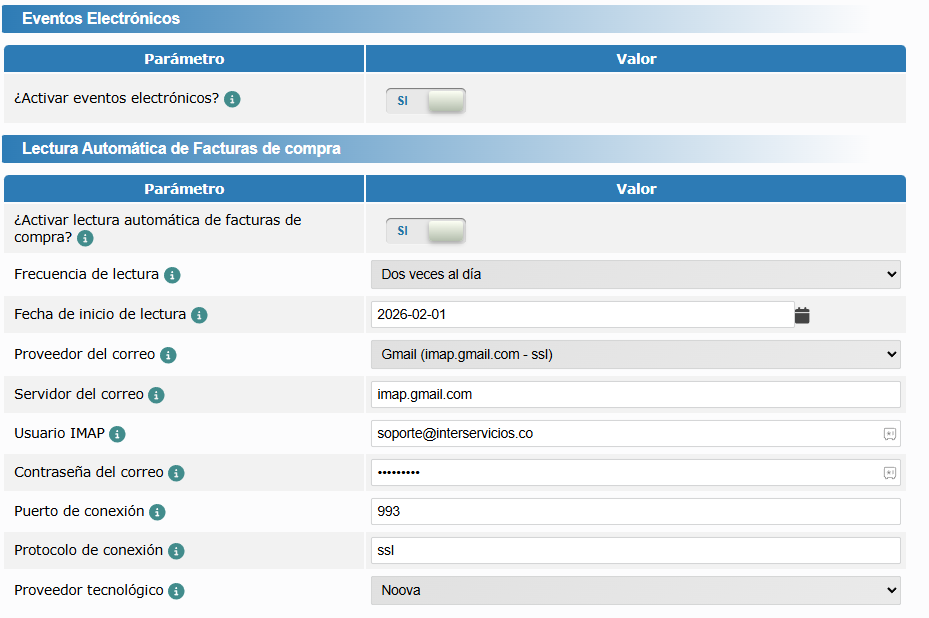Expand the Proveedor del correo dropdown
This screenshot has height=618, width=929.
coord(636,354)
